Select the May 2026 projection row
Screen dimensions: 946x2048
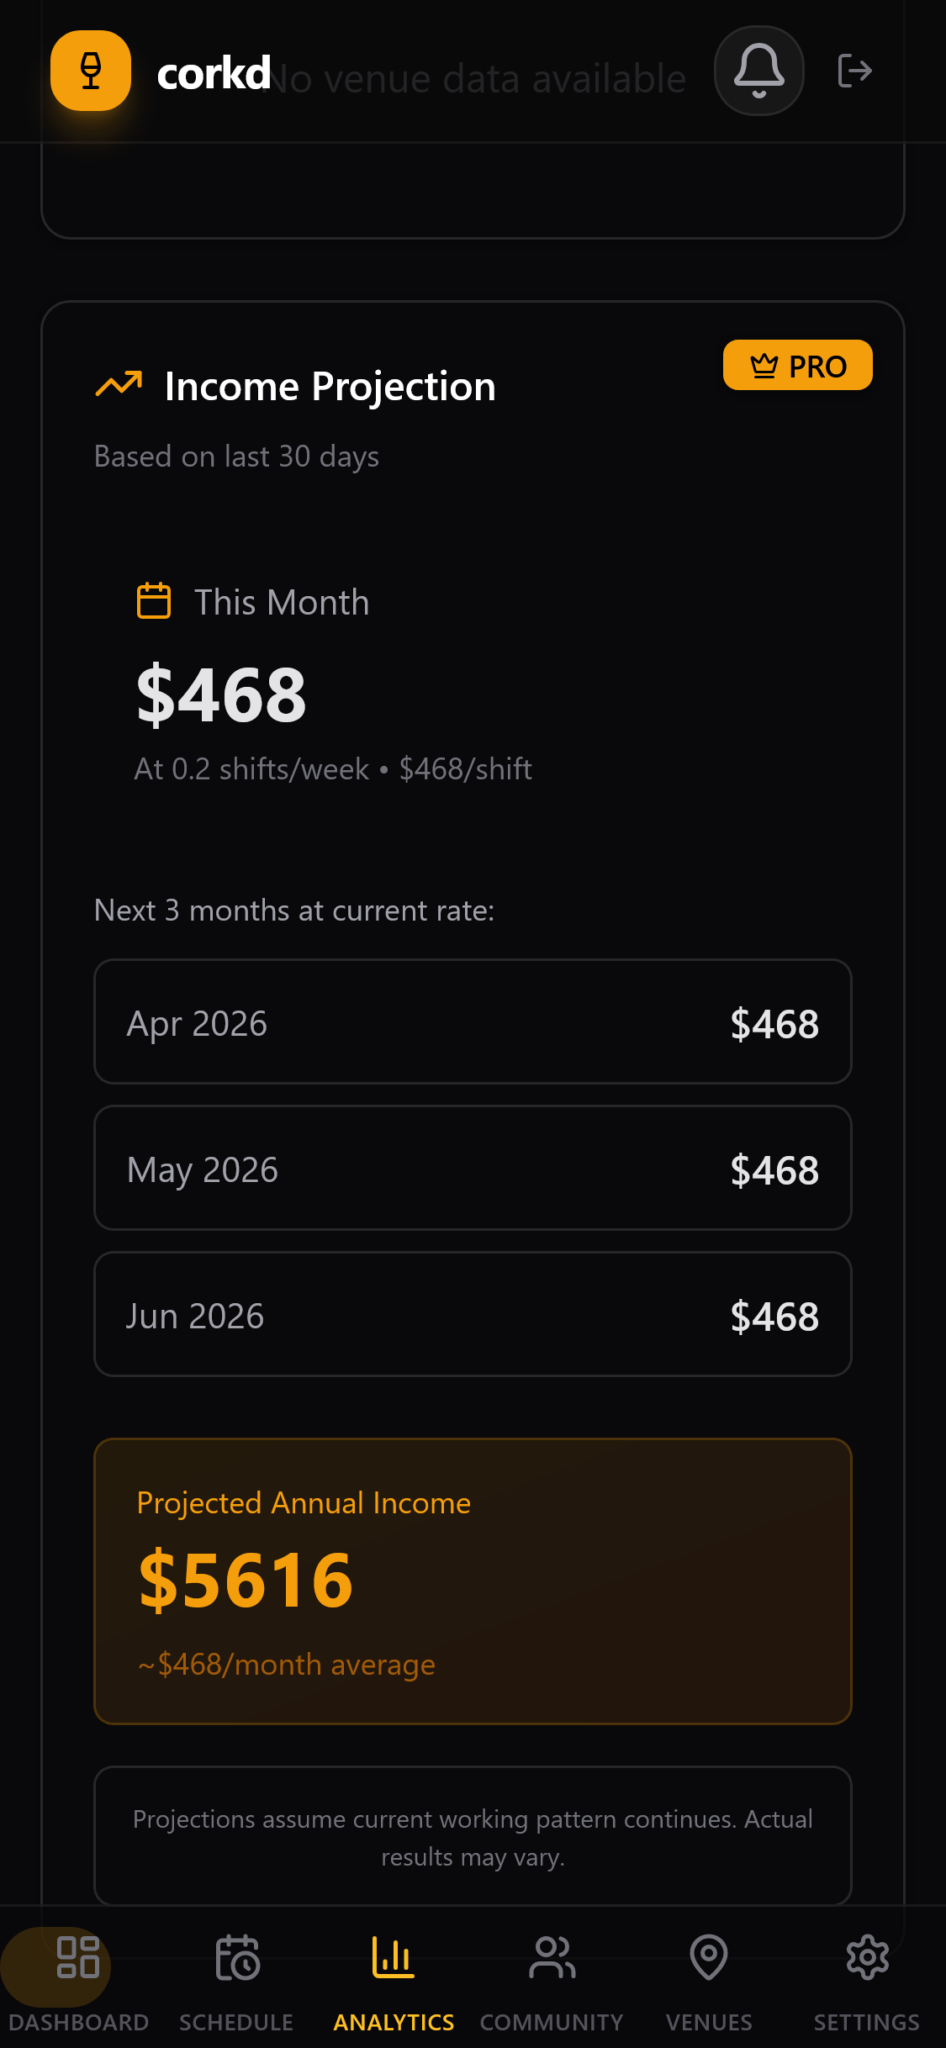pyautogui.click(x=473, y=1168)
